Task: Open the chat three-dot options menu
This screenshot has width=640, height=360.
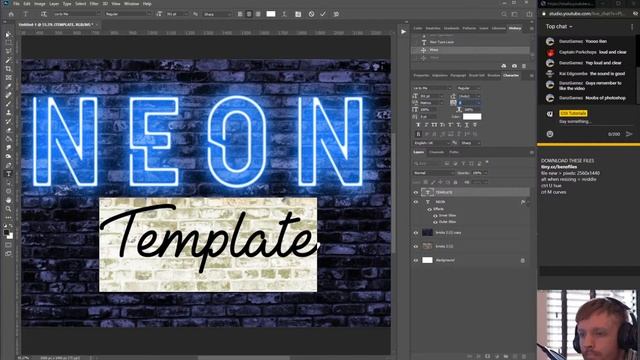Action: 632,27
